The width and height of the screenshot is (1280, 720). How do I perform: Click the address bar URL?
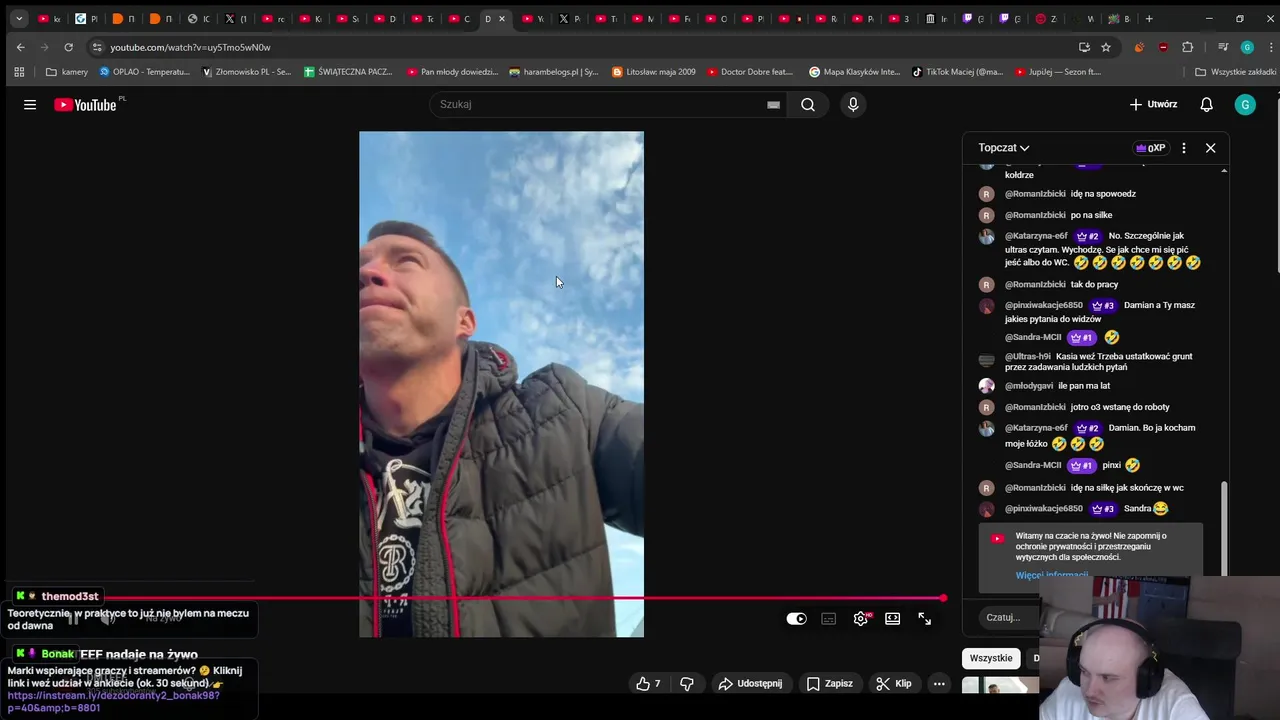190,47
